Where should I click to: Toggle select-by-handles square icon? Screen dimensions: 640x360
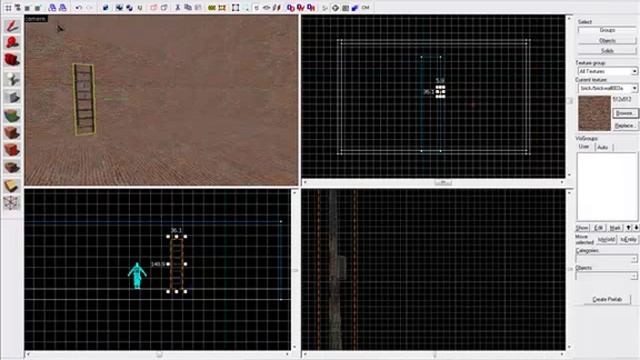tap(236, 7)
